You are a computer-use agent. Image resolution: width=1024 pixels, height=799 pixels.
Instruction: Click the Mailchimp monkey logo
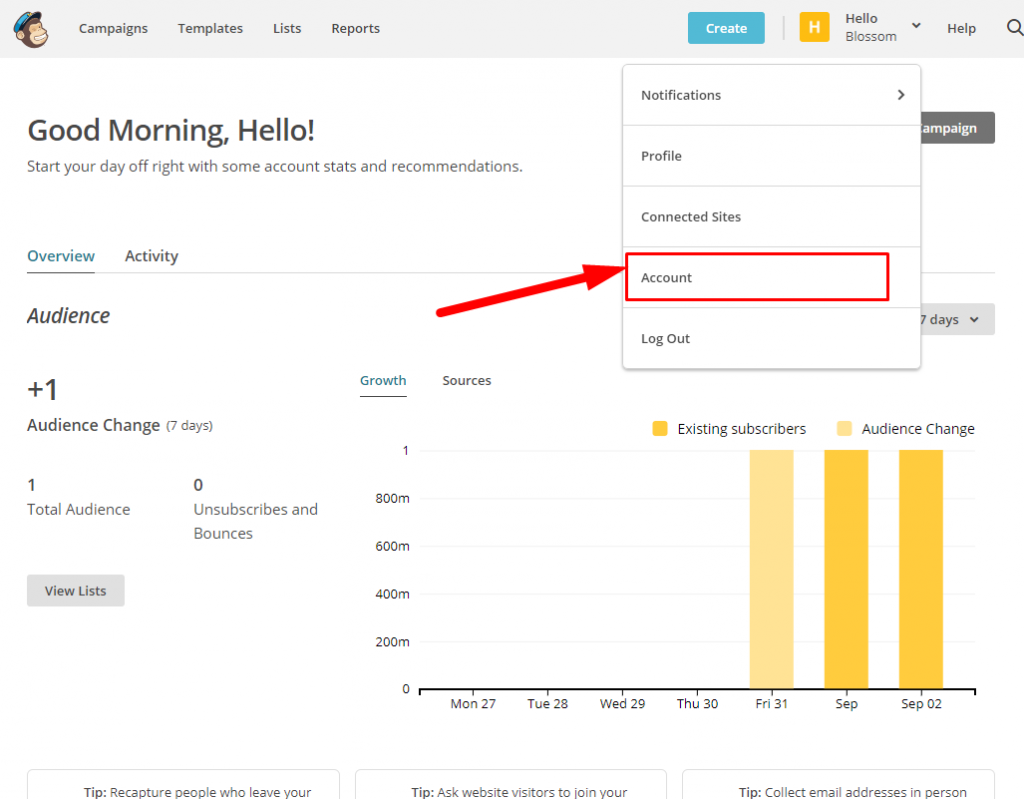tap(29, 28)
